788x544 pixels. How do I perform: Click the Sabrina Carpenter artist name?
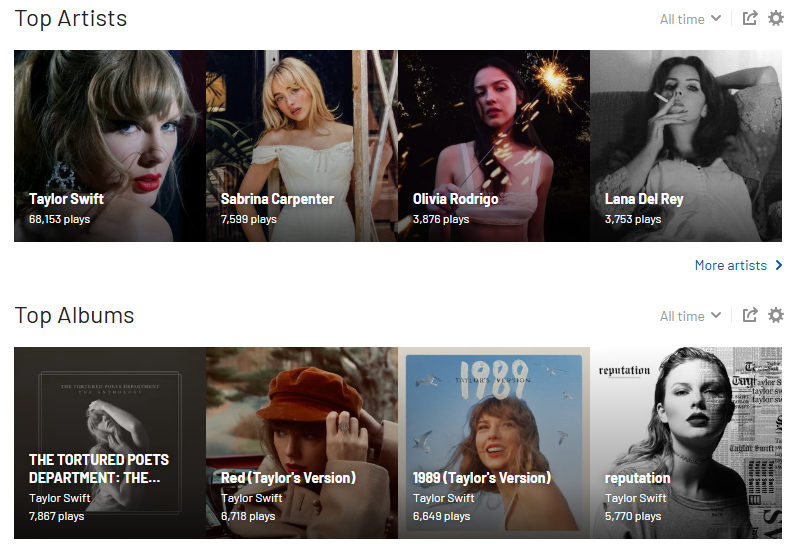(x=277, y=199)
